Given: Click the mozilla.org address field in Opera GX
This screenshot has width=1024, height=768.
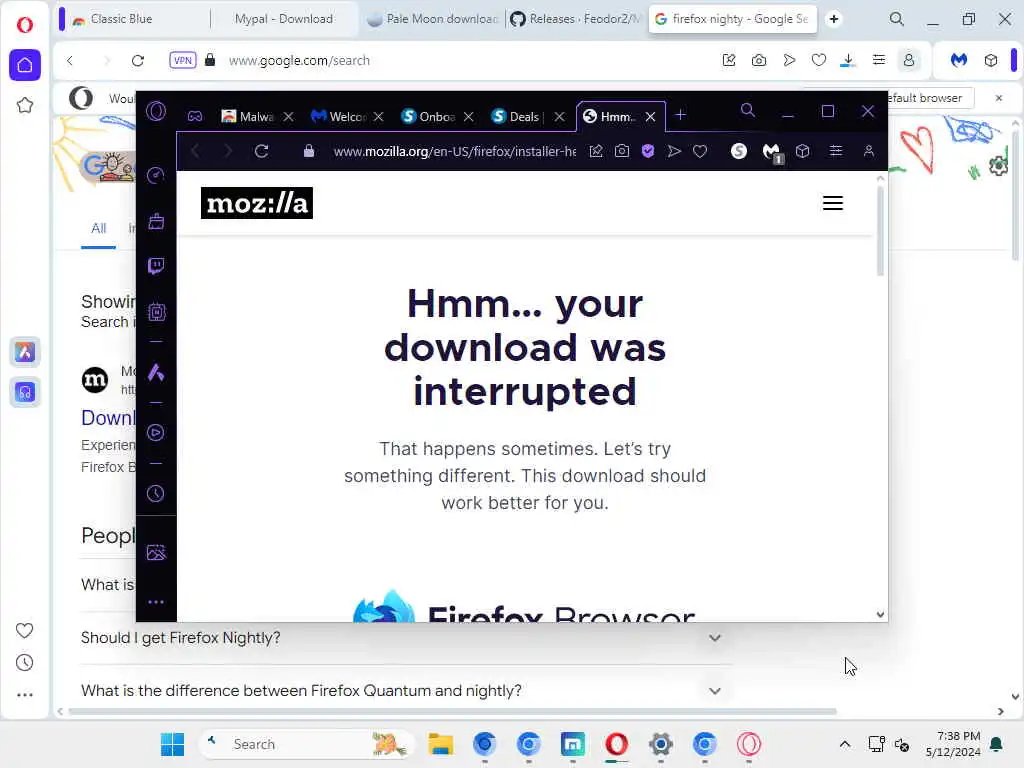Looking at the screenshot, I should [455, 152].
